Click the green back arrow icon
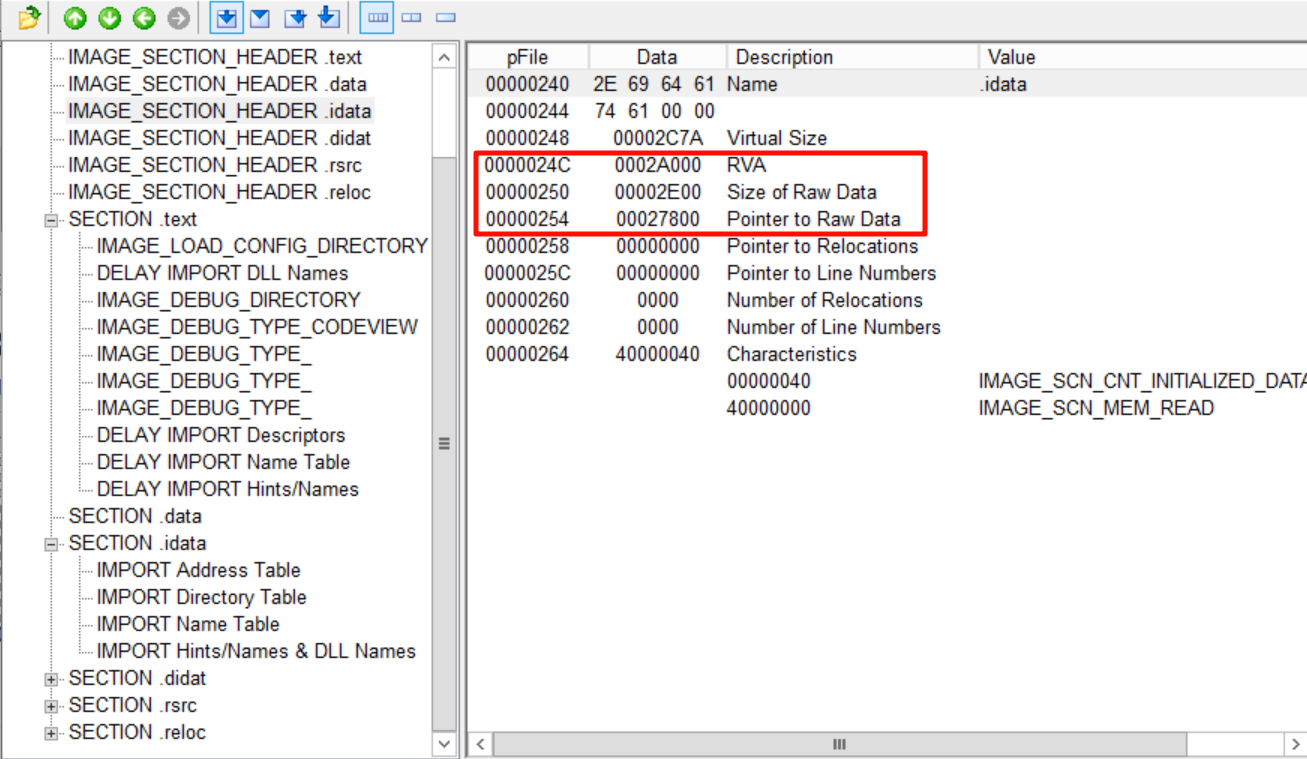The height and width of the screenshot is (759, 1307). (143, 17)
